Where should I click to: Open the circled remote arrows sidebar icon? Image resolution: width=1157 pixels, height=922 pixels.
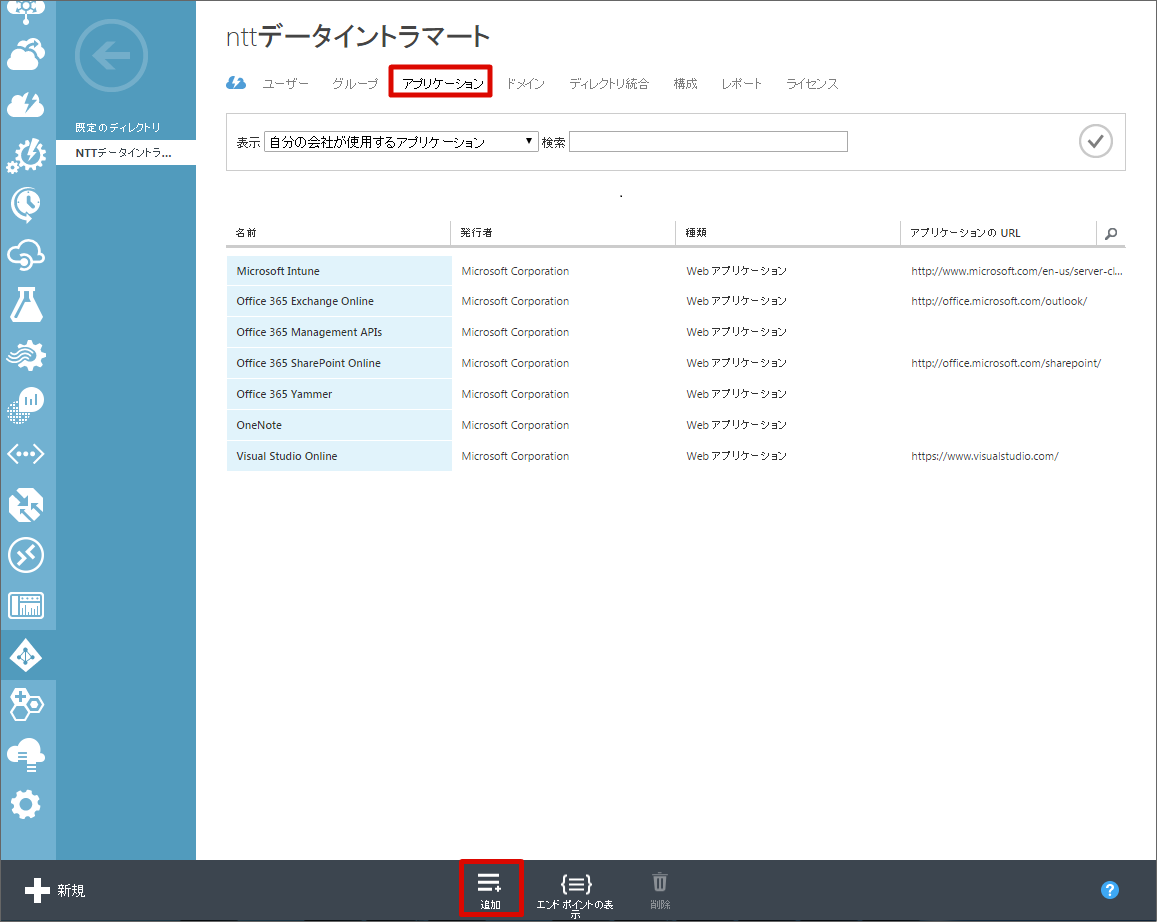26,555
